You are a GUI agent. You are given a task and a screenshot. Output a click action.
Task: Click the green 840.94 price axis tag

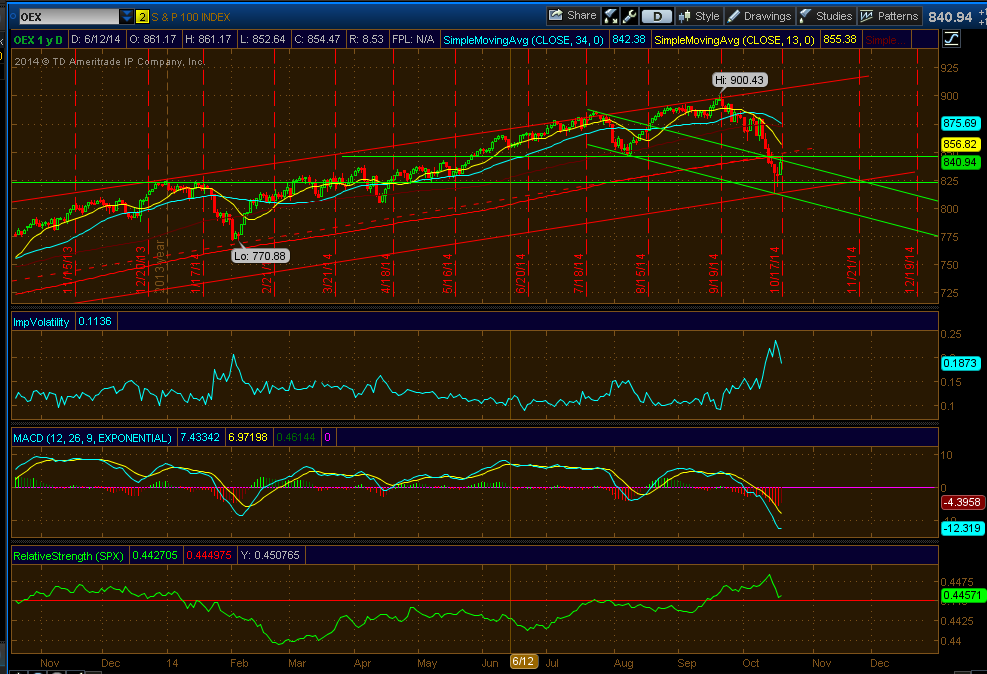click(x=959, y=162)
